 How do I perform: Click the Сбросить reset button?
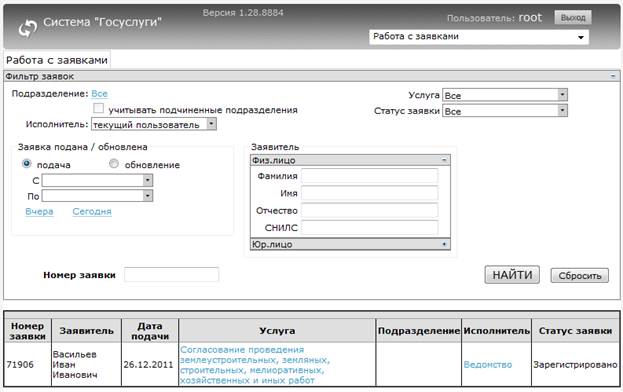click(579, 276)
